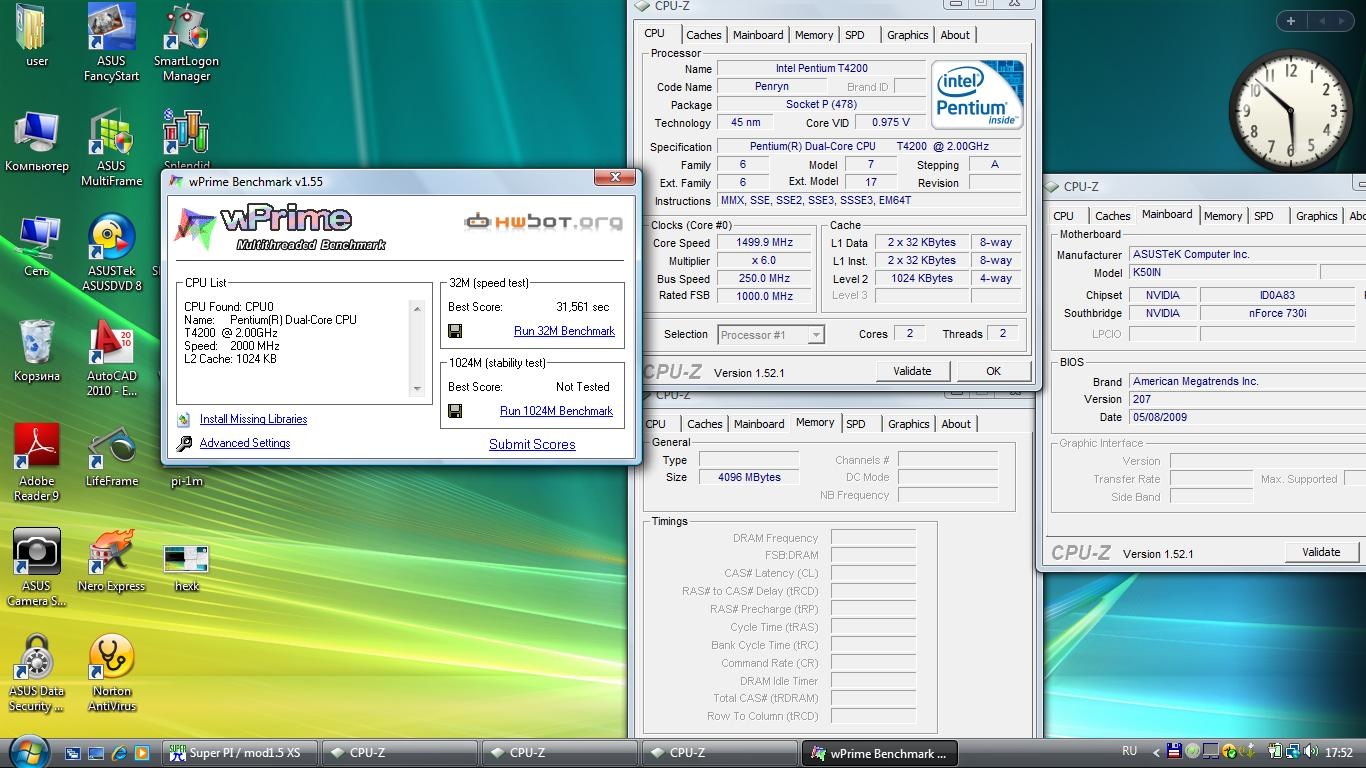Click Validate in the top CPU-Z CPU window
The height and width of the screenshot is (768, 1366).
(x=912, y=371)
